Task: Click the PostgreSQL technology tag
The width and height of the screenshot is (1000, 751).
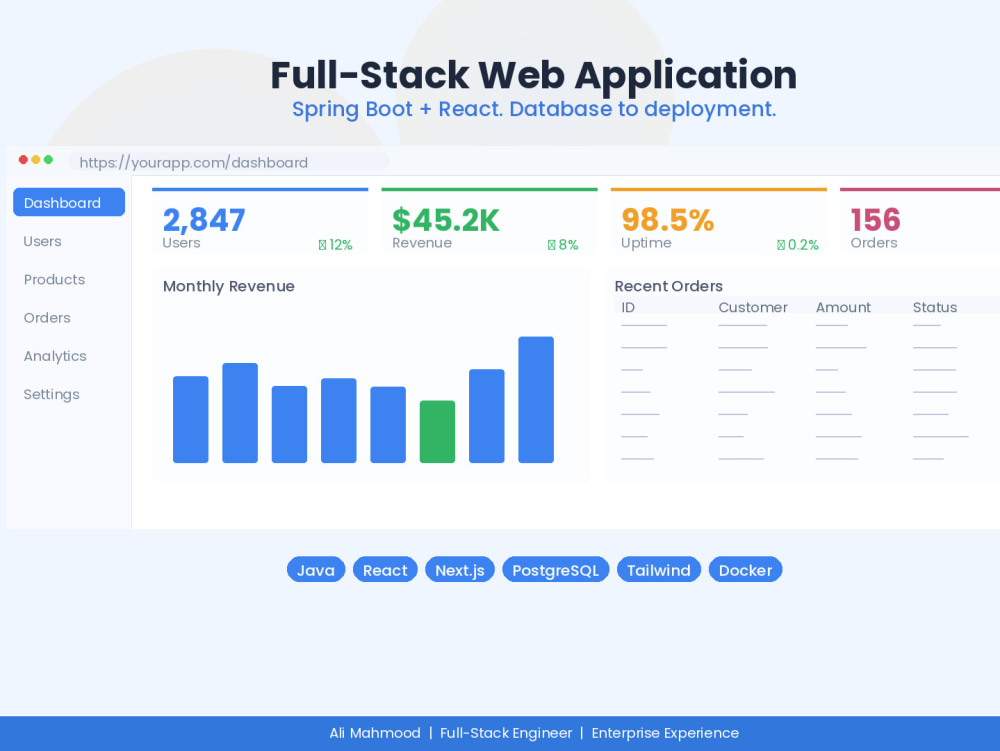Action: pyautogui.click(x=555, y=569)
